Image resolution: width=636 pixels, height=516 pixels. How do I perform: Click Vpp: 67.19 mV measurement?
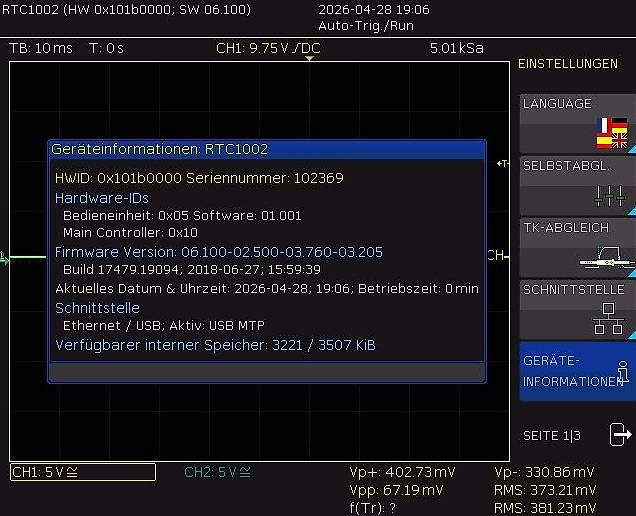[x=396, y=490]
